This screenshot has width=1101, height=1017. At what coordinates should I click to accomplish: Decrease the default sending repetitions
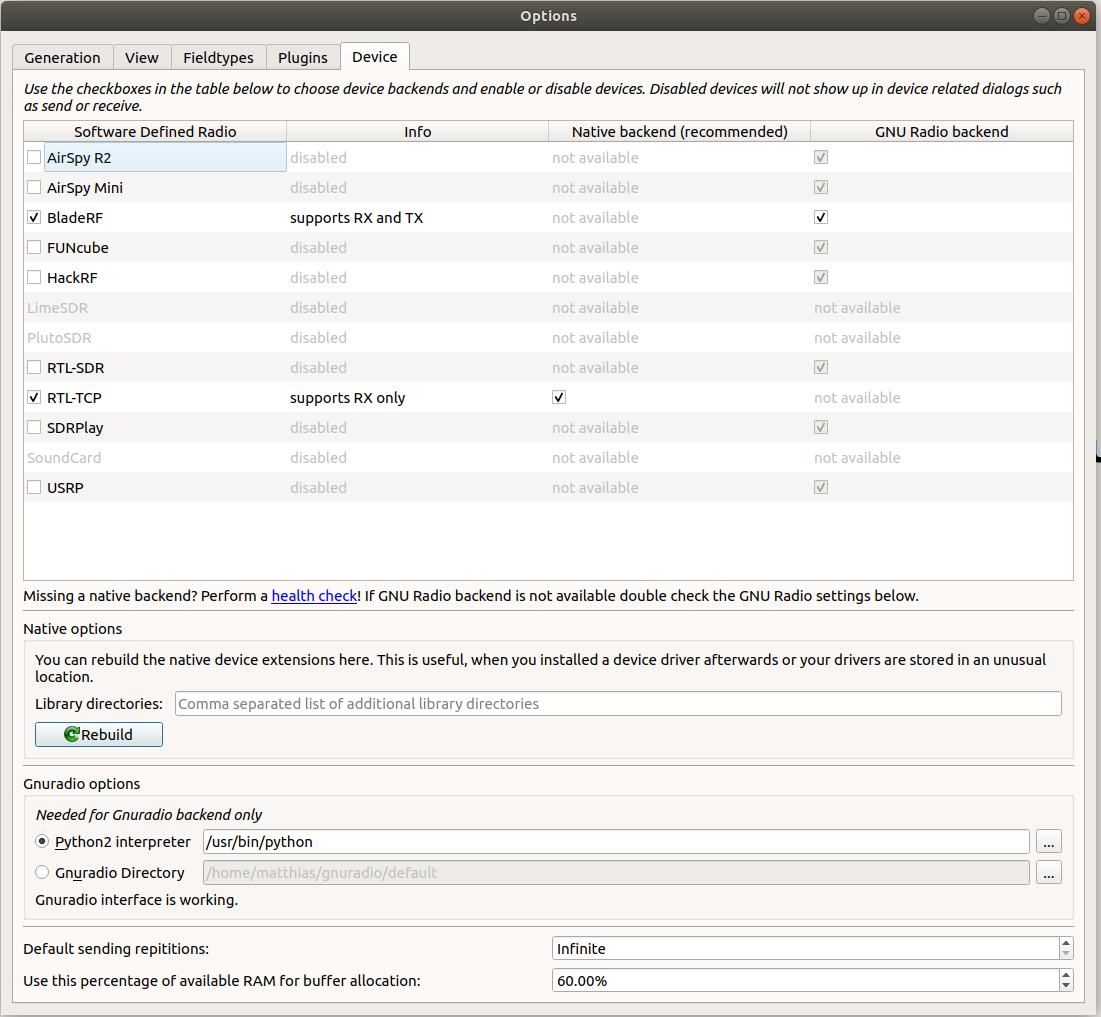pos(1066,954)
